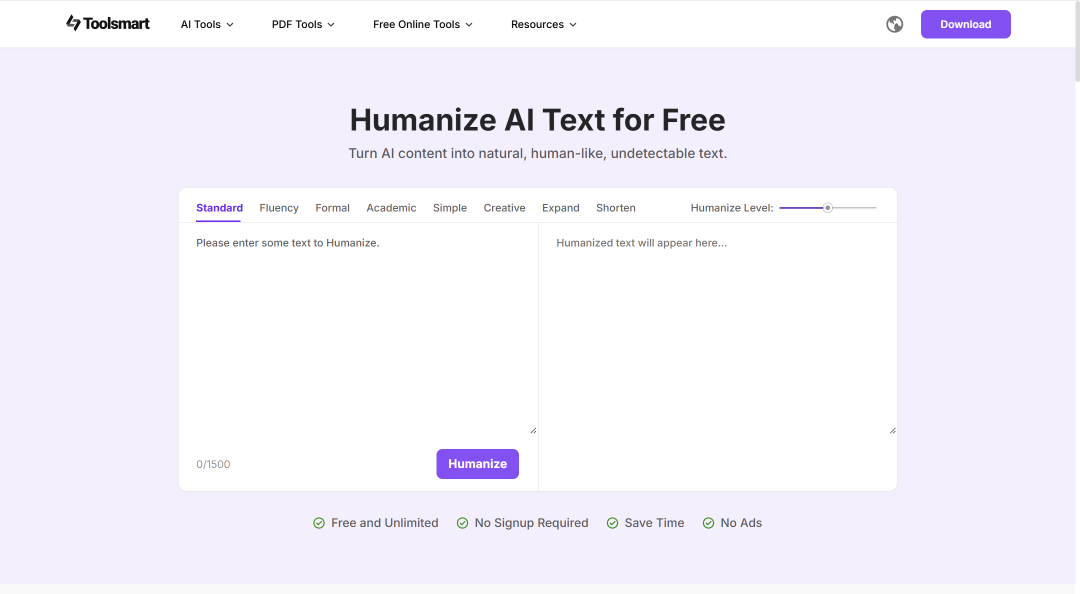Click the Save Time checkmark icon
The height and width of the screenshot is (594, 1080).
(612, 523)
